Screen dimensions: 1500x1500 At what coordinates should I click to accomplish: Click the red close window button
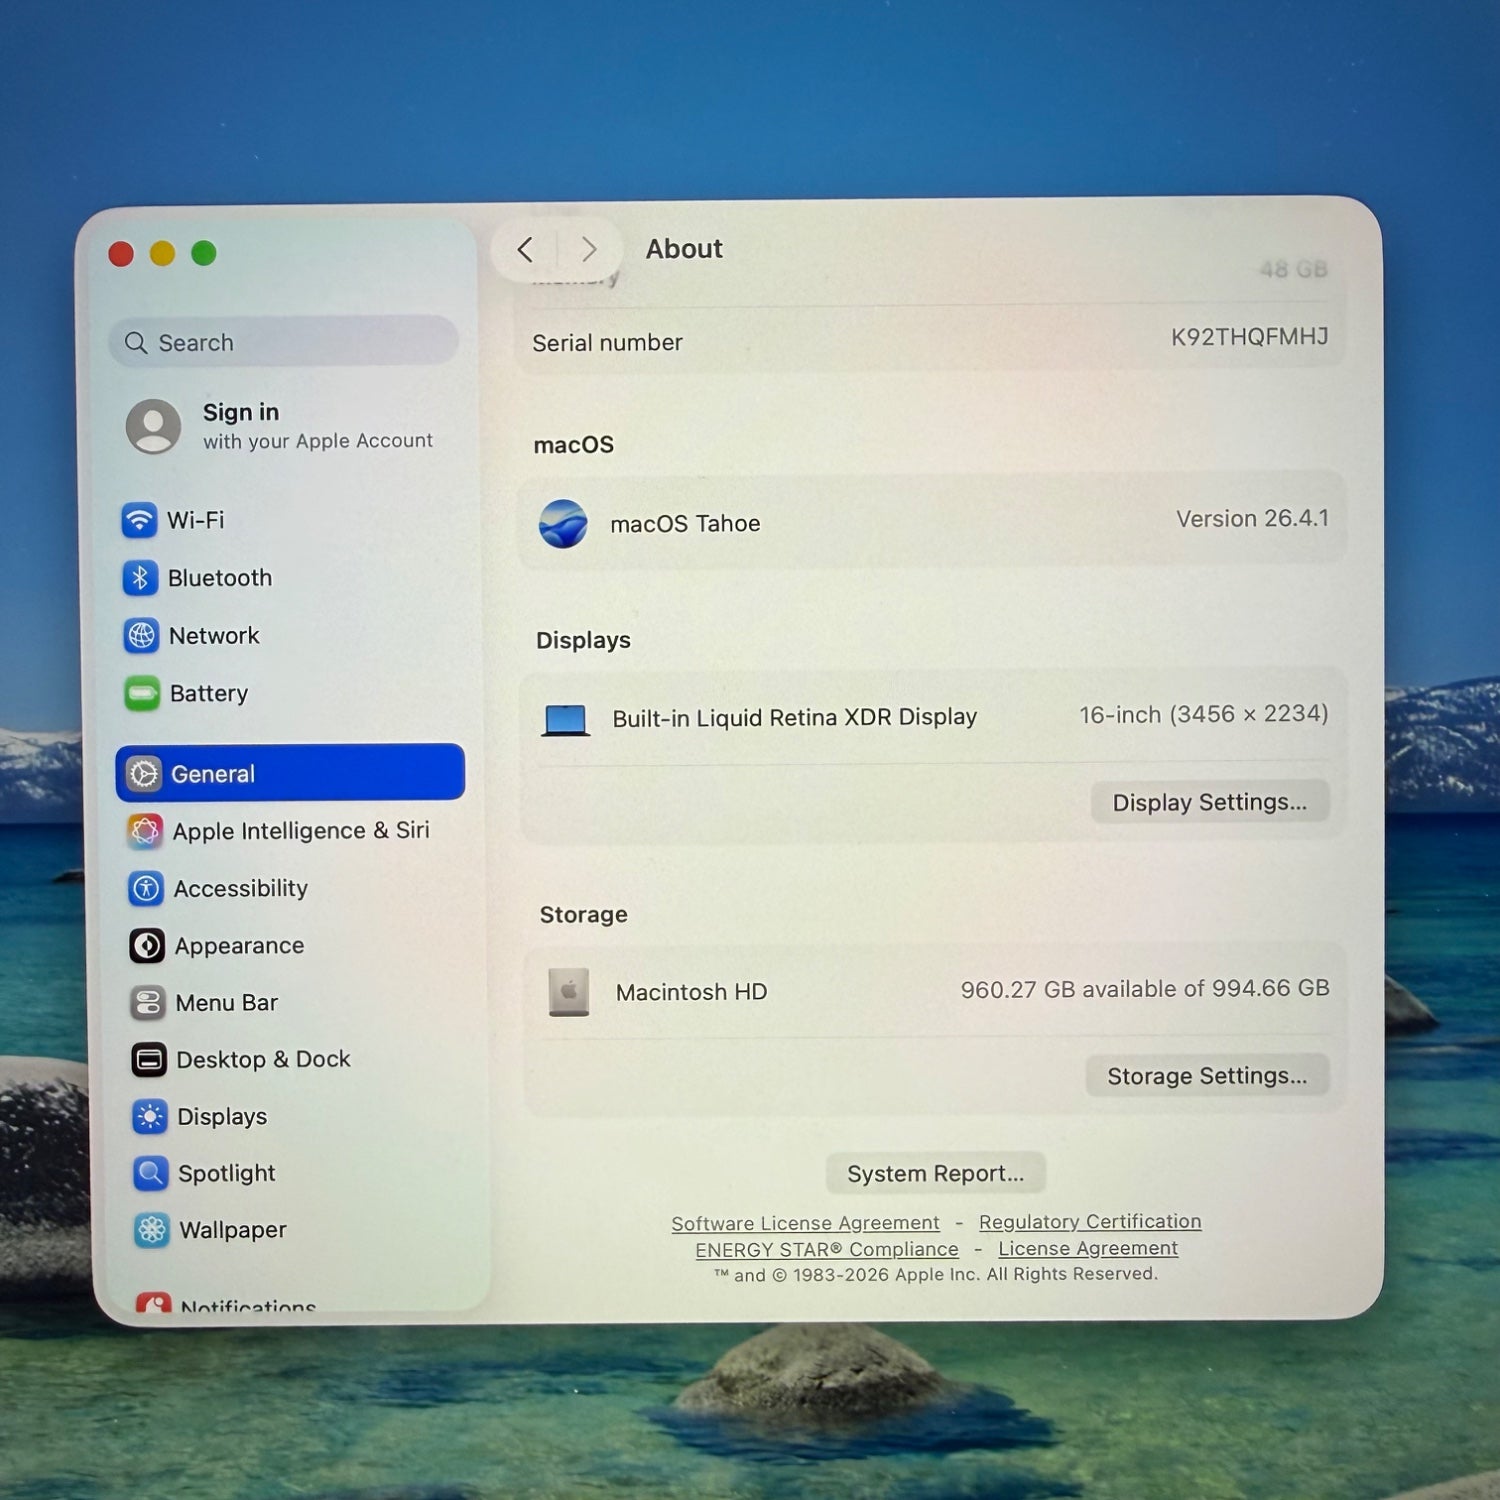coord(121,254)
